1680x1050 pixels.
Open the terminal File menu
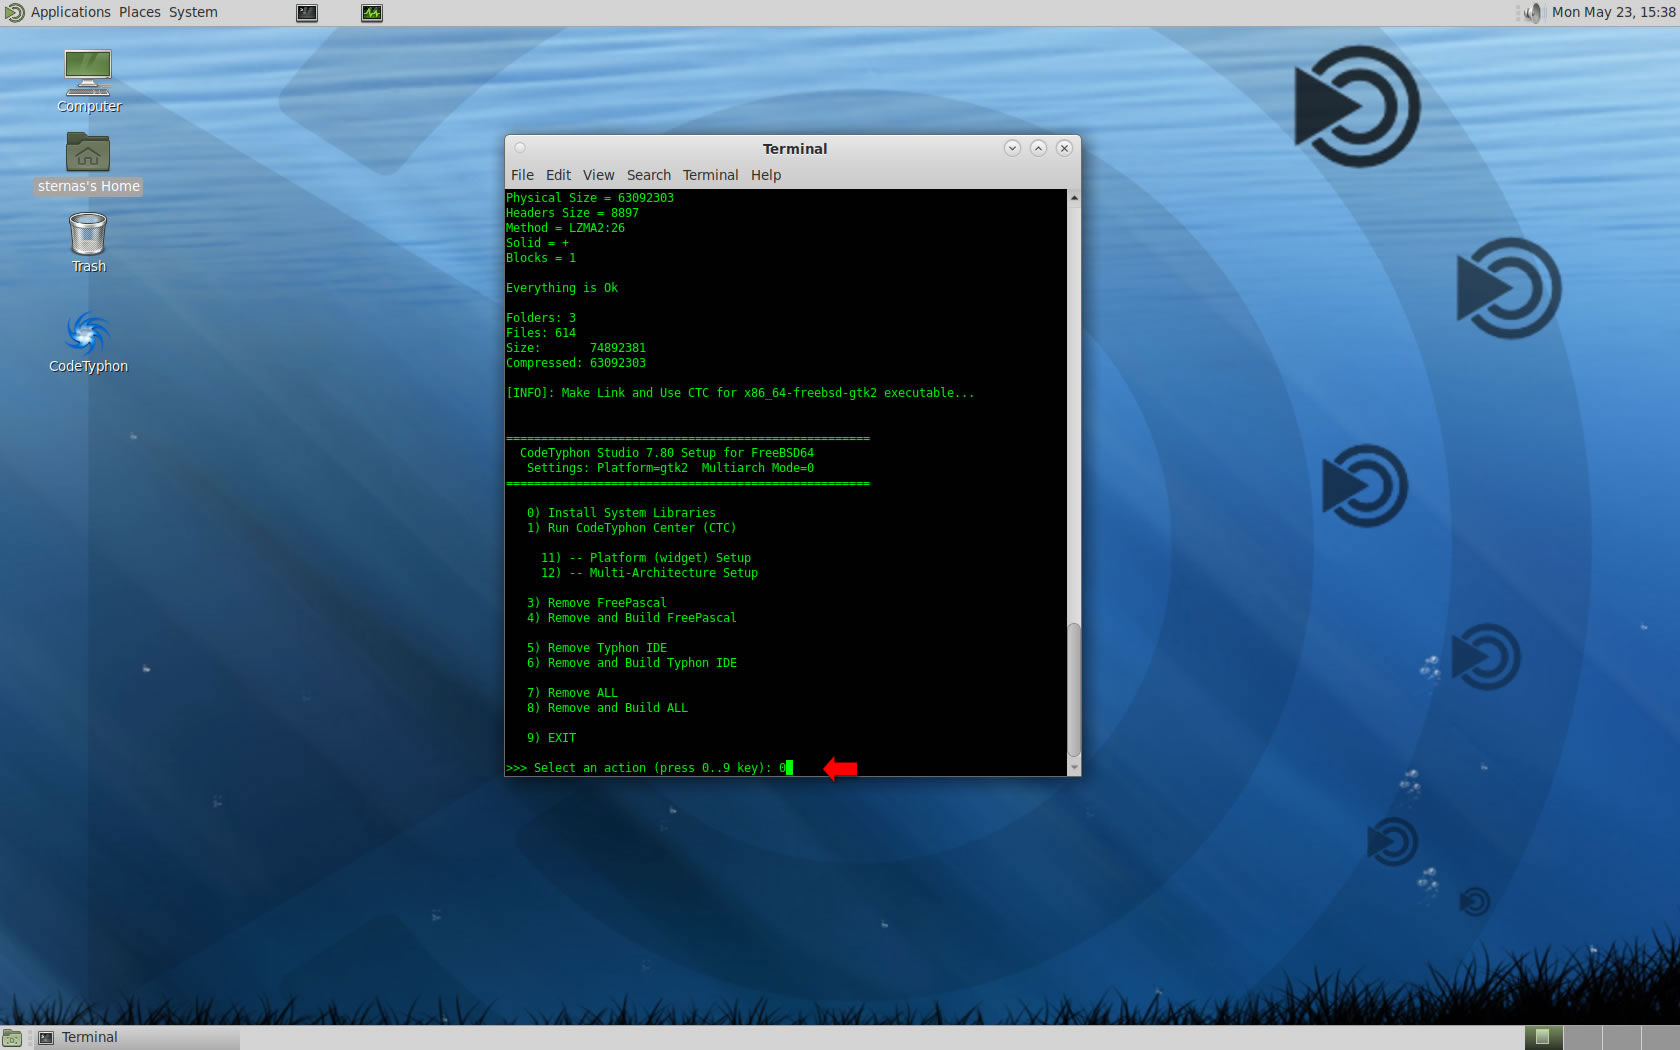[522, 175]
